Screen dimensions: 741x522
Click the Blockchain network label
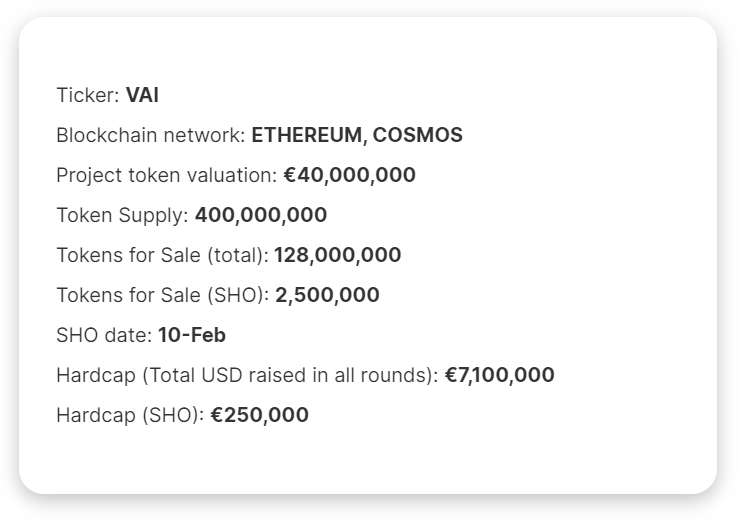pos(151,135)
